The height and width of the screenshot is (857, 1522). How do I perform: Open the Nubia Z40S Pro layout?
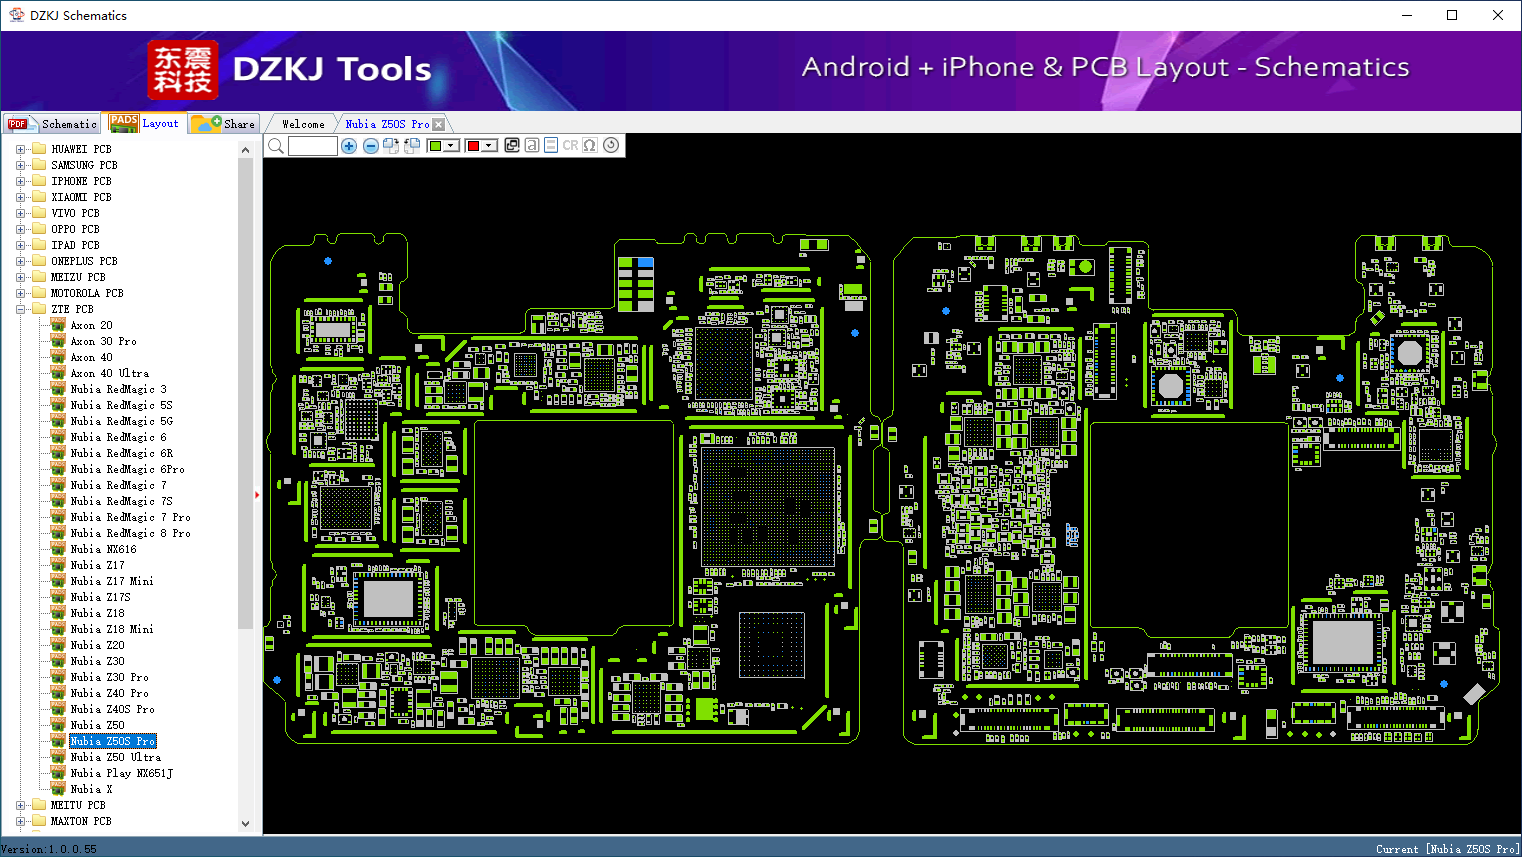112,709
